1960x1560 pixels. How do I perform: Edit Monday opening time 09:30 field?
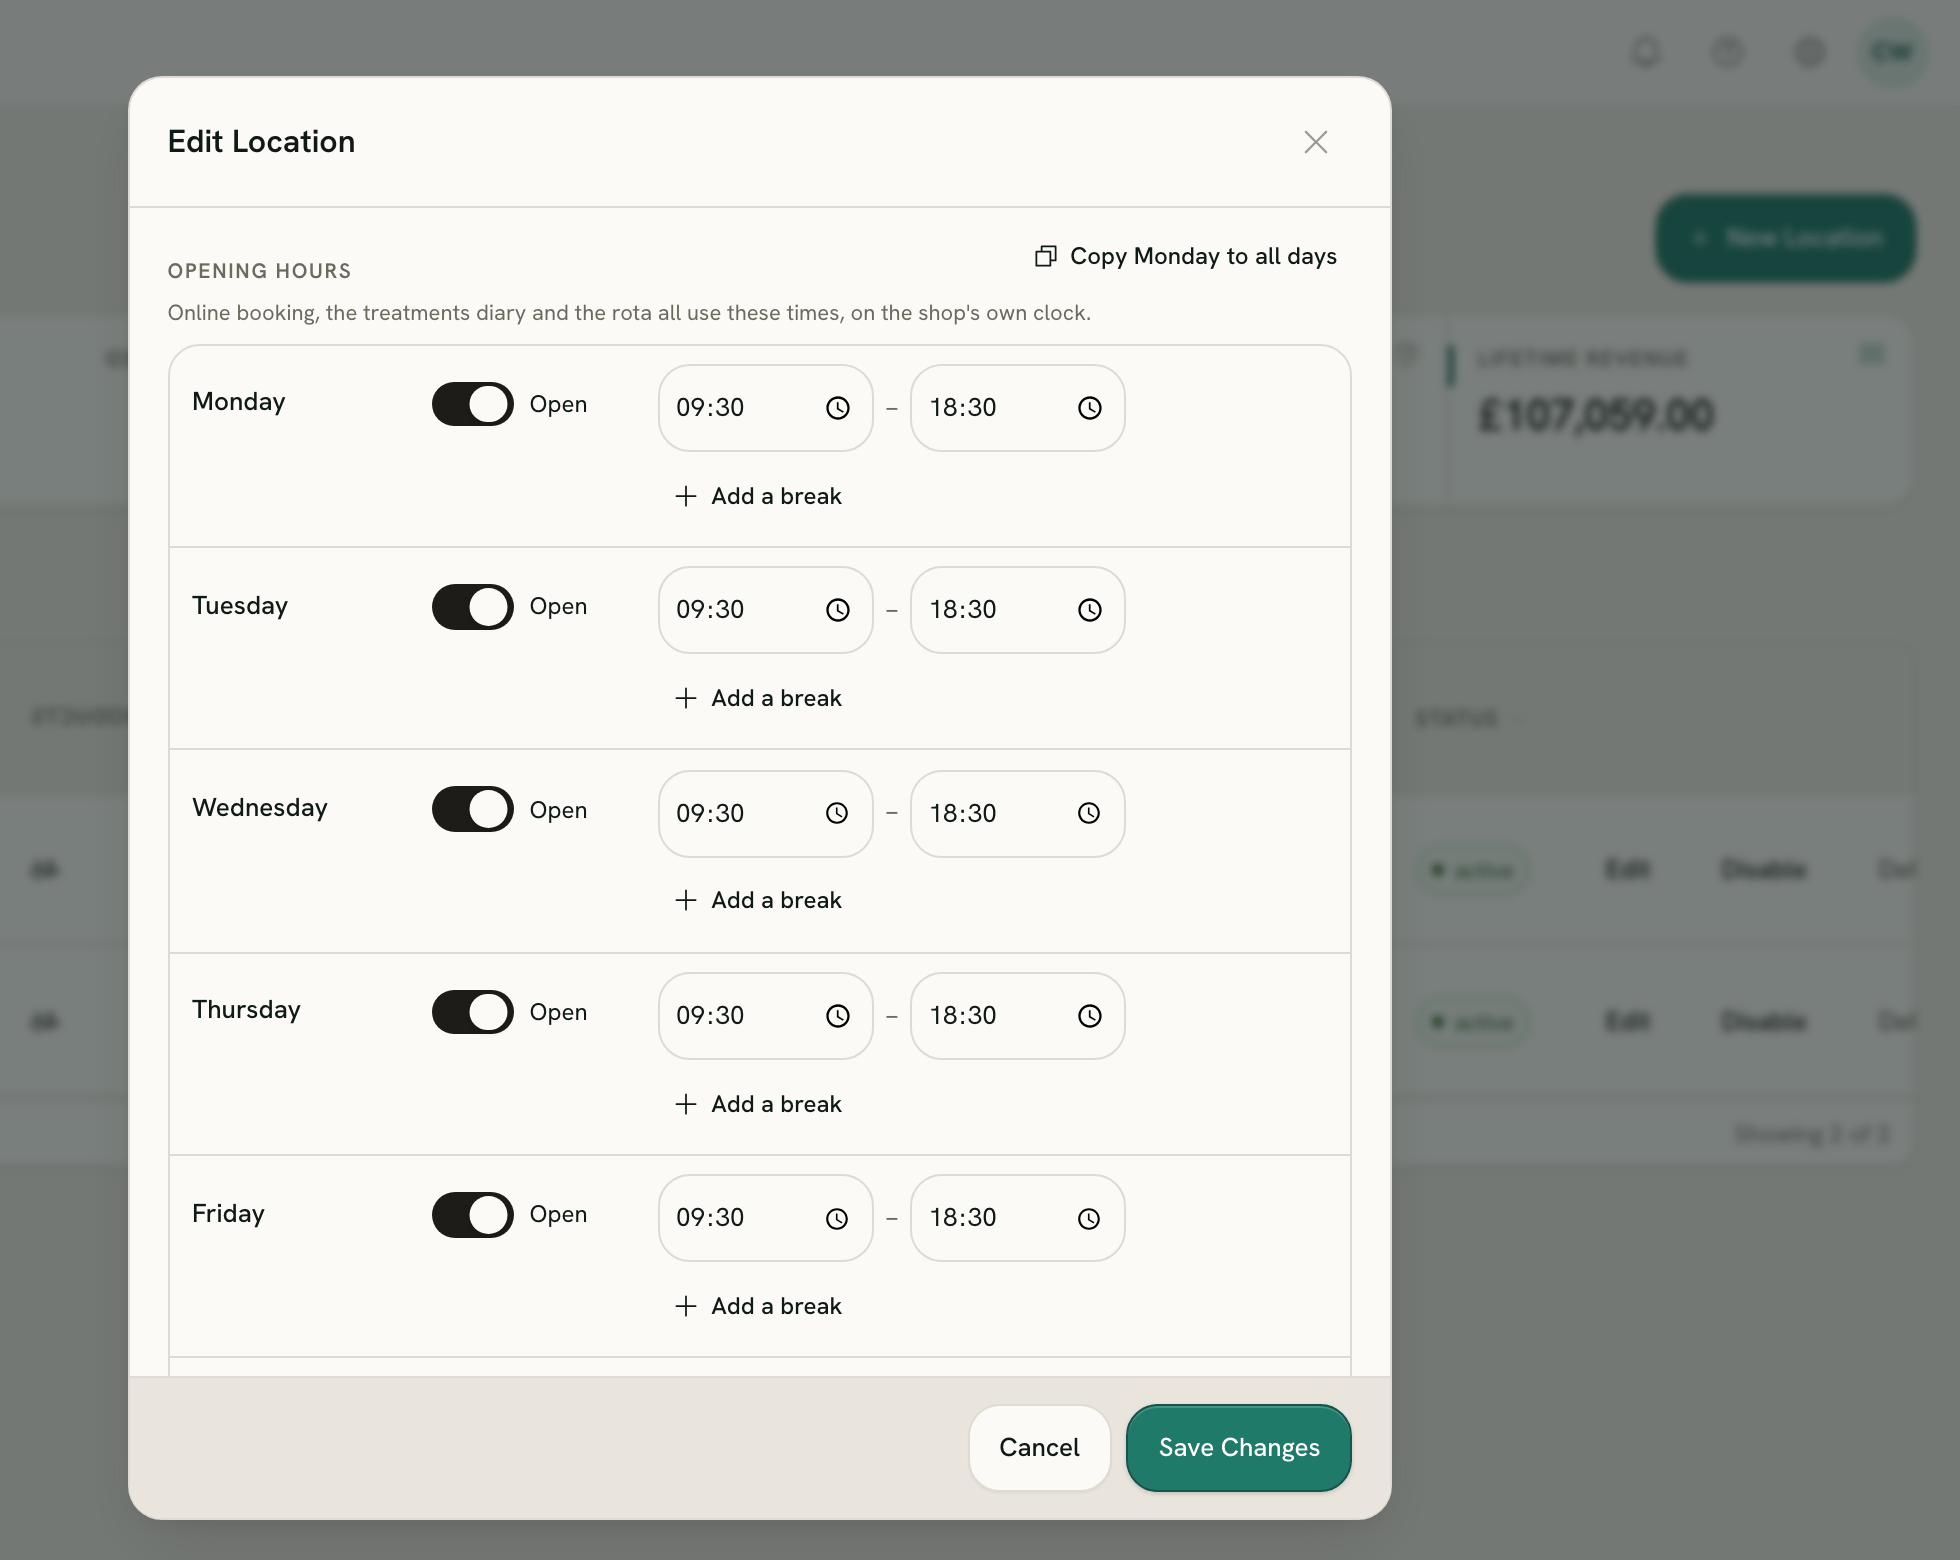[766, 408]
